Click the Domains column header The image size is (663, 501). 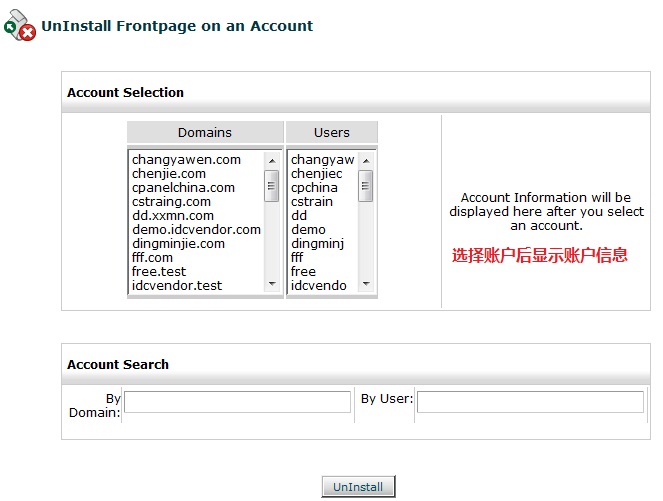click(x=205, y=132)
